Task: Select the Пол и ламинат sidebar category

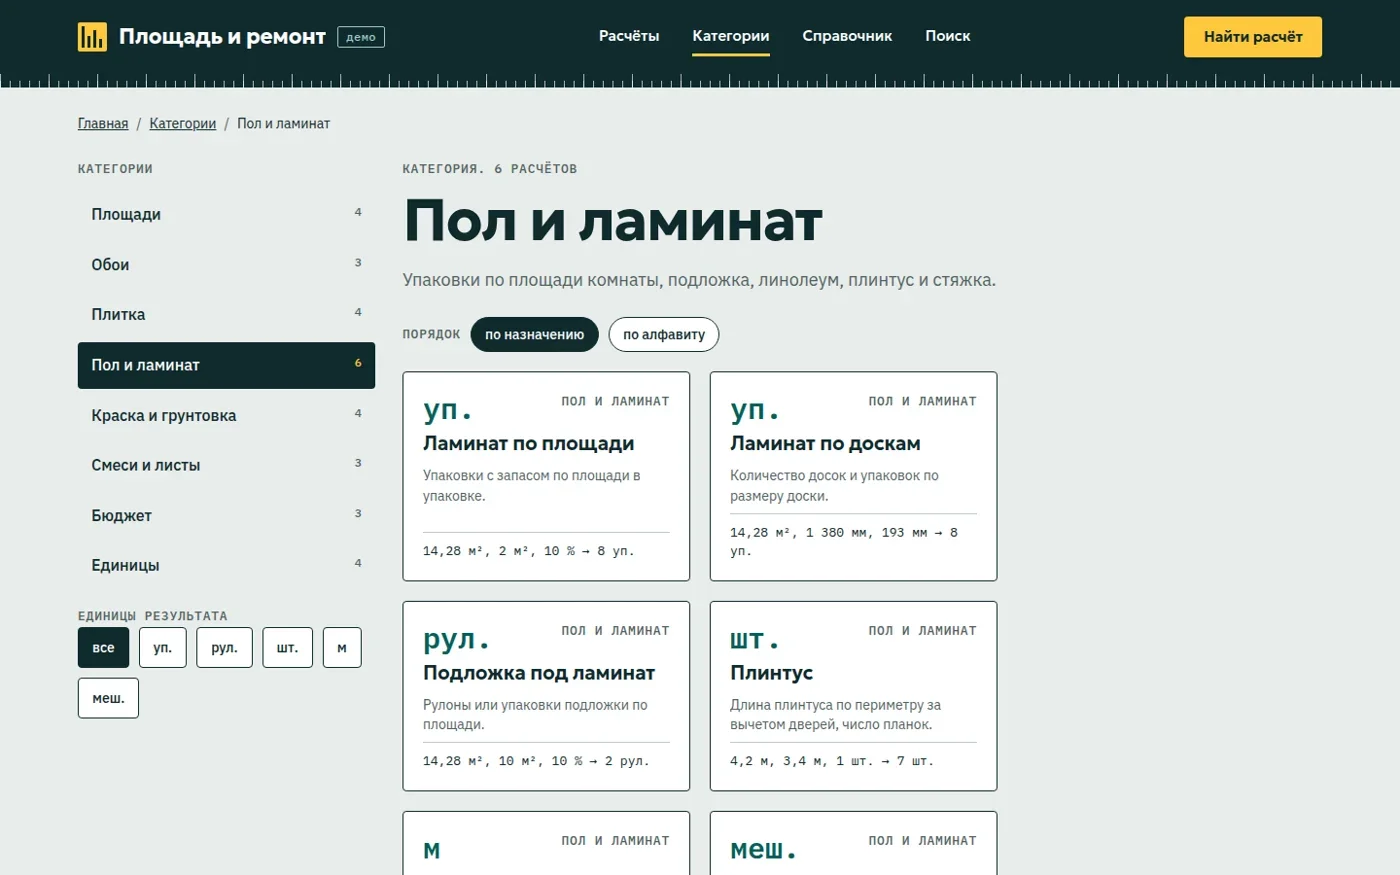Action: coord(226,365)
